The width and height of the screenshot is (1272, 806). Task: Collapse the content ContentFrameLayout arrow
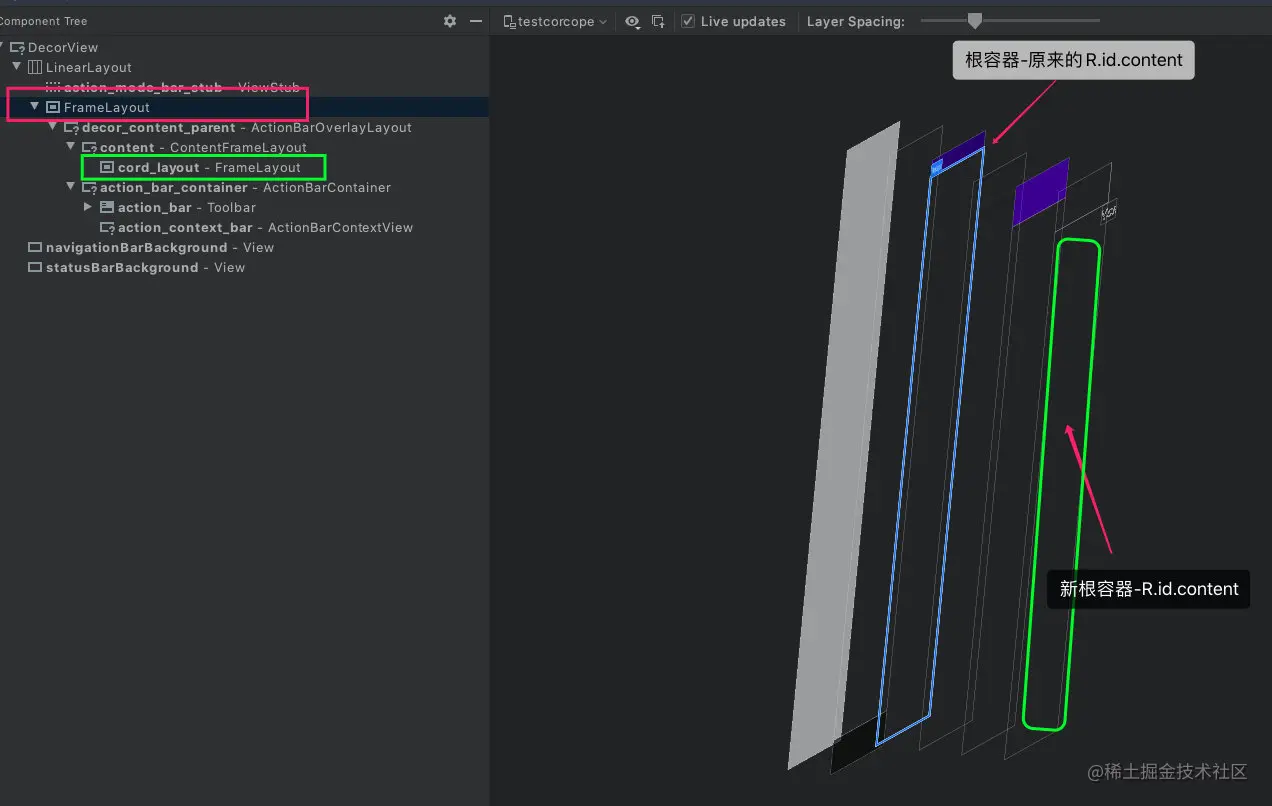pos(71,146)
